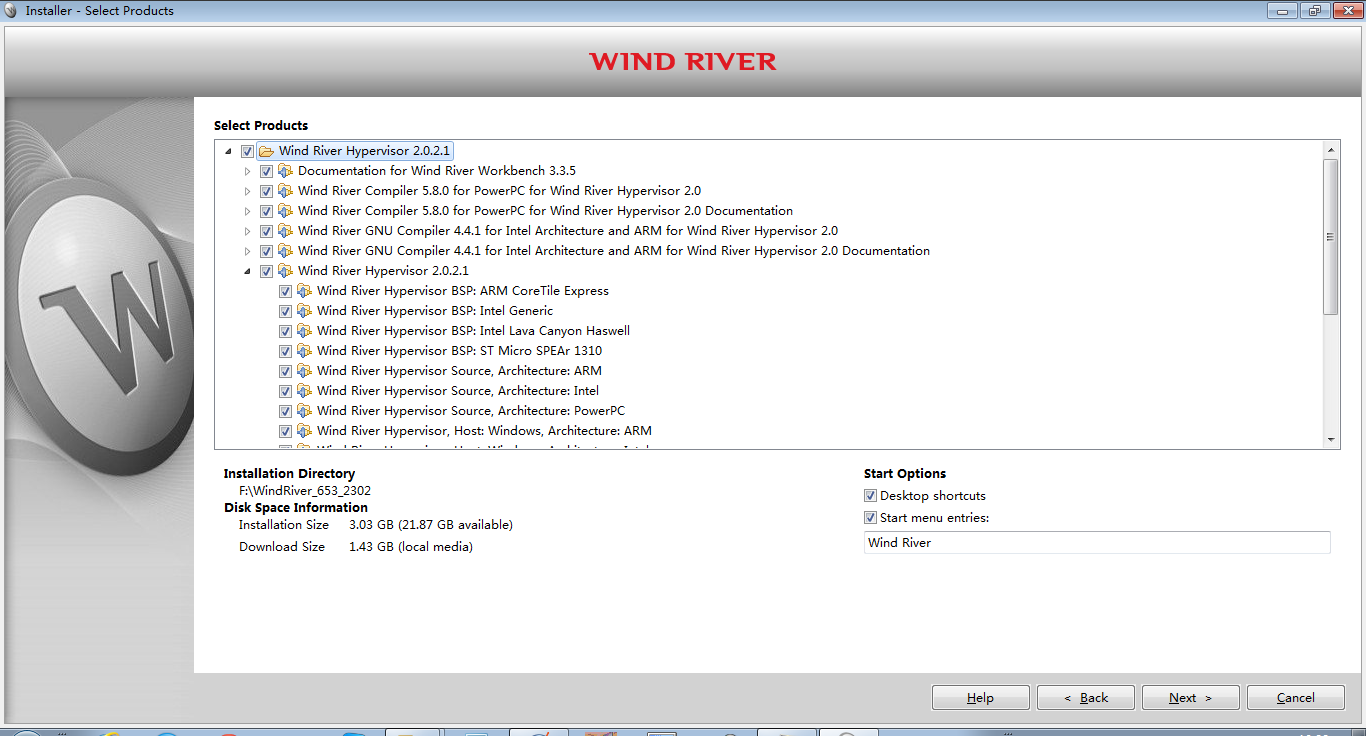Click package icon beside Compiler 5.8.0 for PowerPC Hypervisor 2.0

pos(285,191)
